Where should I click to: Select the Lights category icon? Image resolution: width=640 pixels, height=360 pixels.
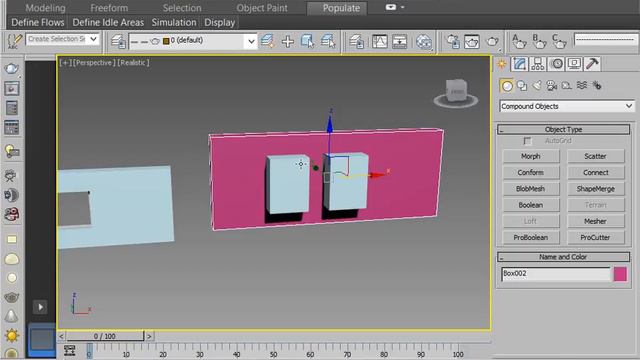tap(537, 85)
